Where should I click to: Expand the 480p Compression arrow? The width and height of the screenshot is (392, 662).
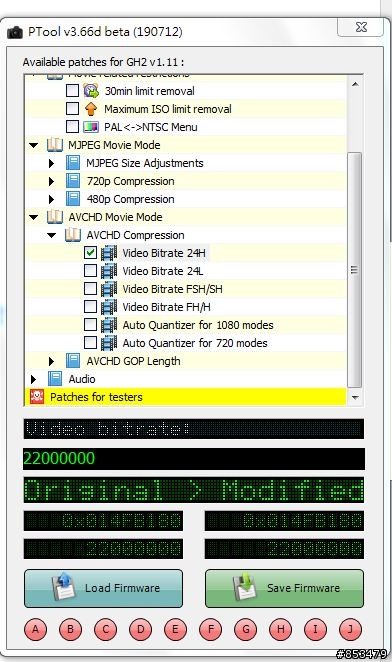[x=52, y=199]
